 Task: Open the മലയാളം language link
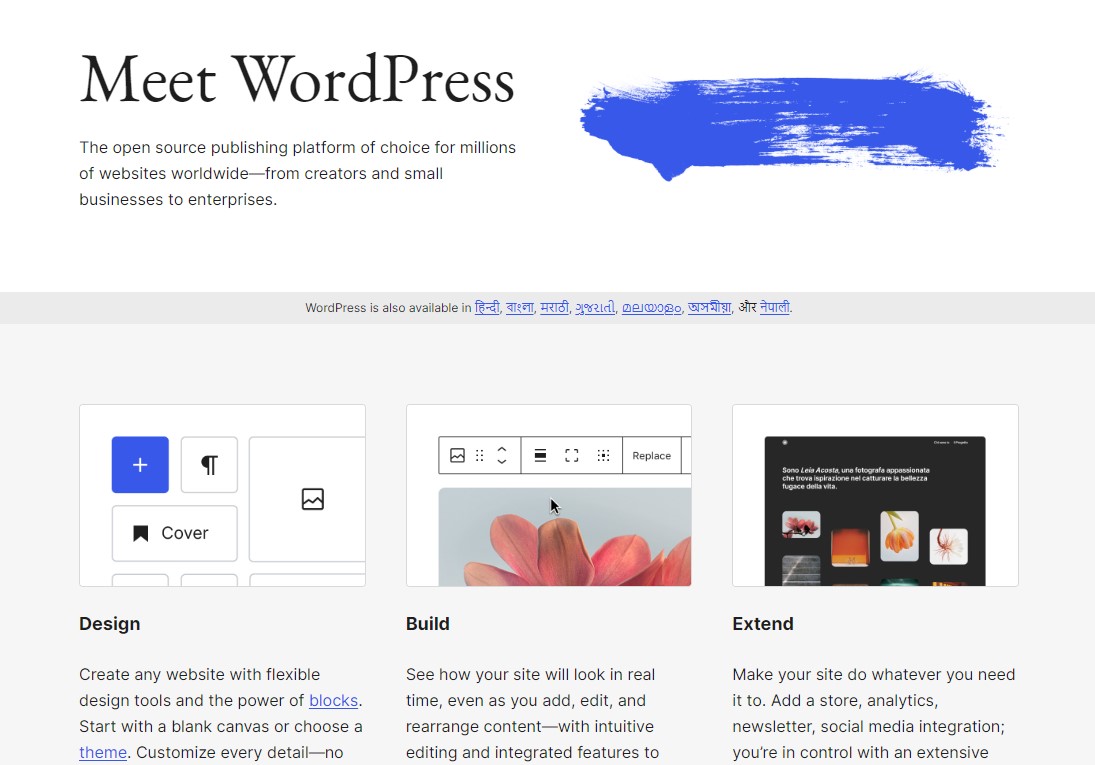click(652, 307)
